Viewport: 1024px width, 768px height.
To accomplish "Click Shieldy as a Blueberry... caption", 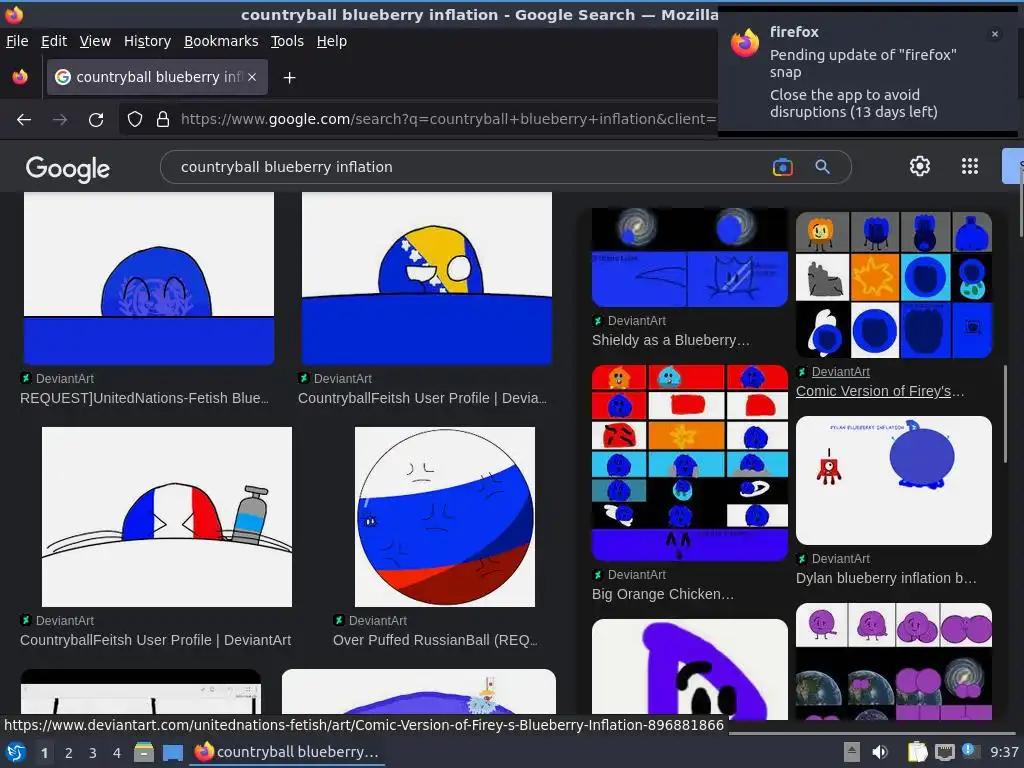I will [x=671, y=340].
